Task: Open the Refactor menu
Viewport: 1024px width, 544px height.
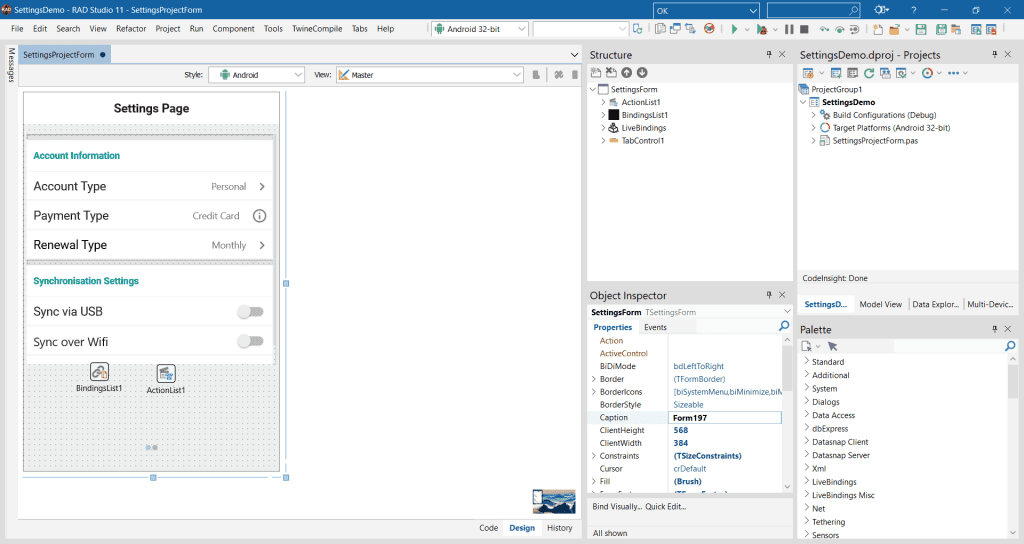Action: point(131,29)
